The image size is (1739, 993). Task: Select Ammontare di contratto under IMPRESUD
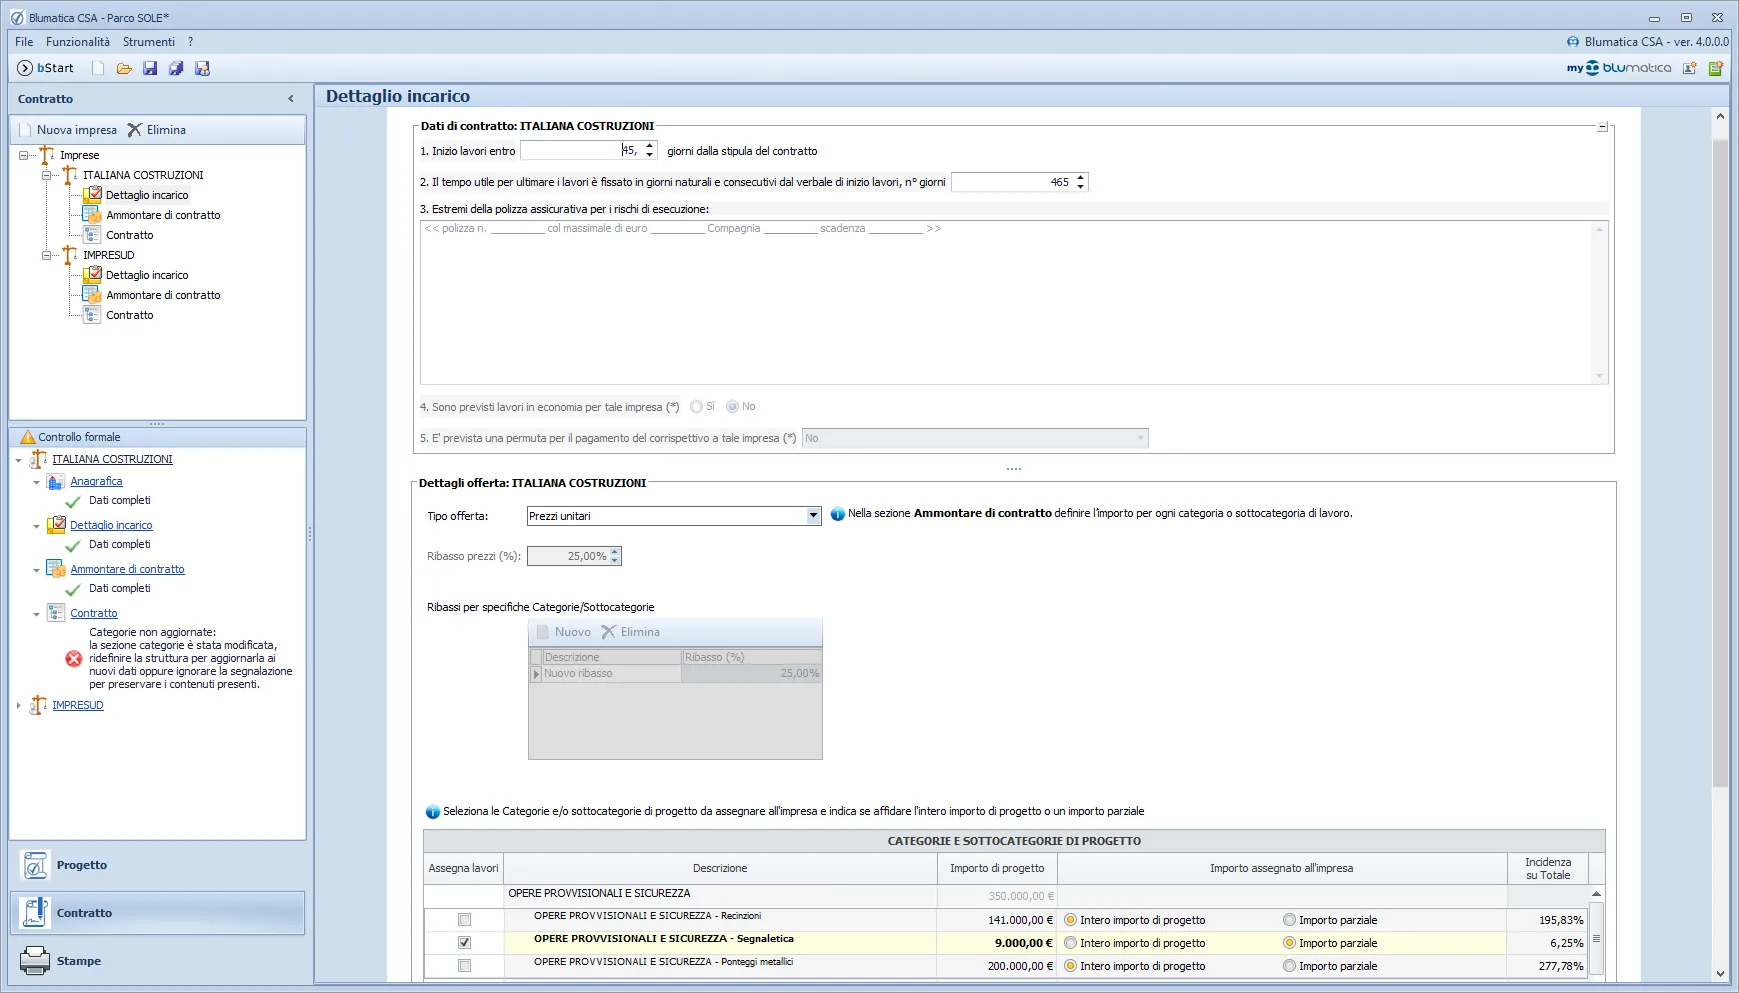click(x=163, y=295)
